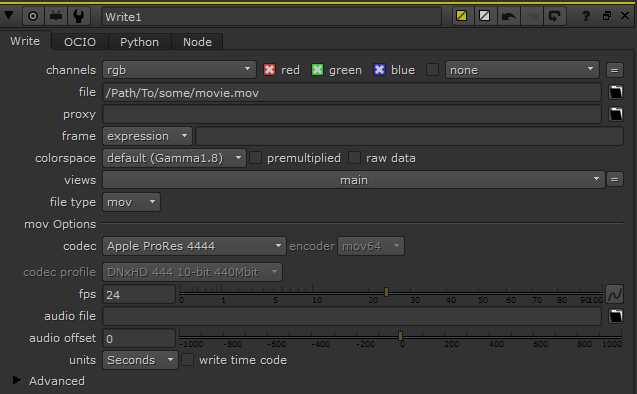
Task: Click the revert icon beside the redo arrow
Action: click(x=555, y=16)
